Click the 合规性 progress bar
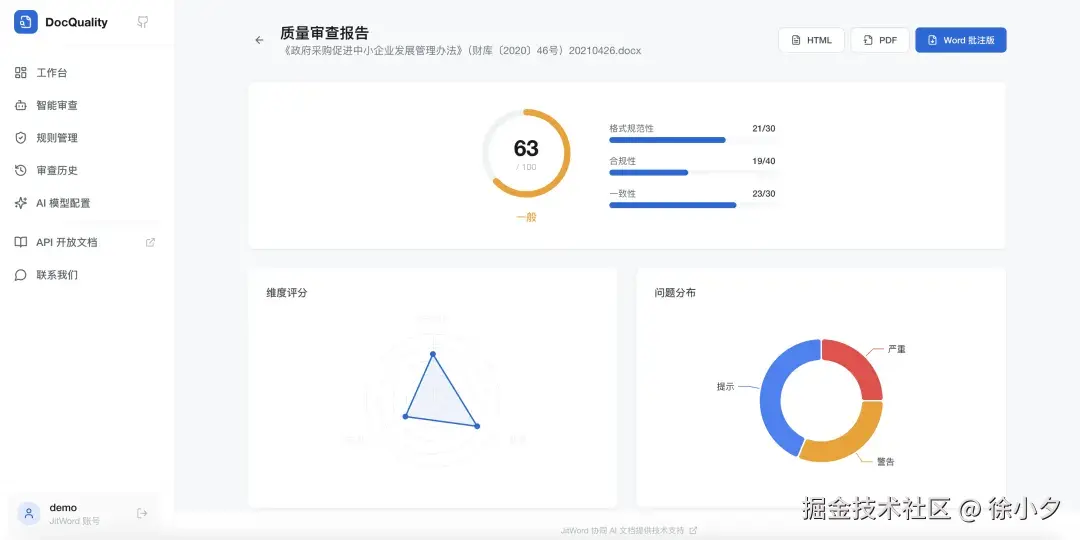The image size is (1080, 540). click(x=692, y=172)
